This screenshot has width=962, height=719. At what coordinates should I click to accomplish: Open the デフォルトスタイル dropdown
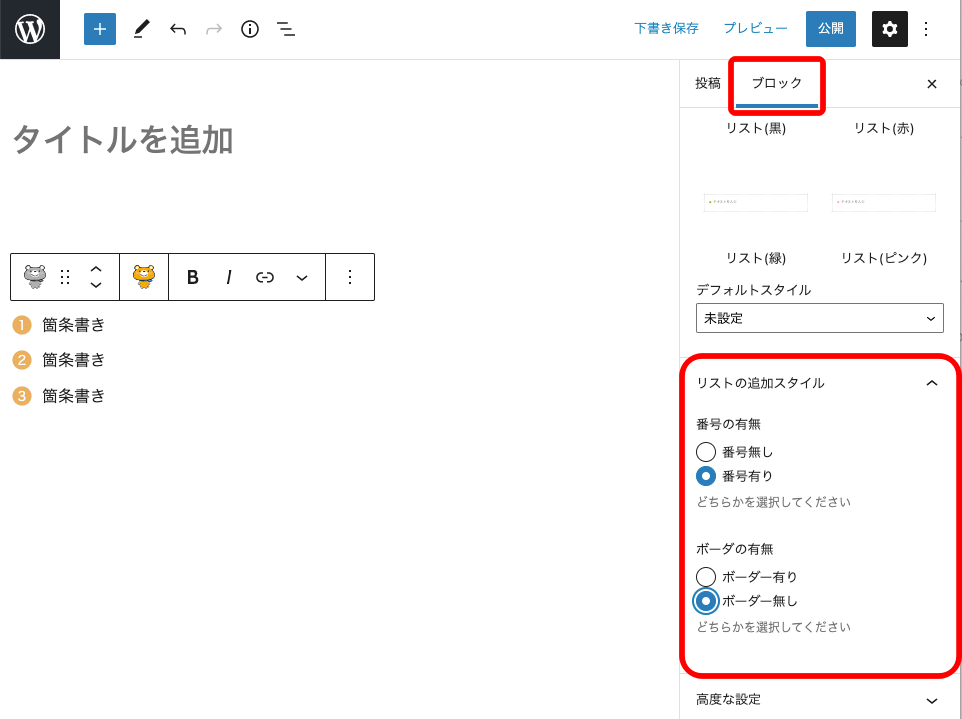[819, 318]
